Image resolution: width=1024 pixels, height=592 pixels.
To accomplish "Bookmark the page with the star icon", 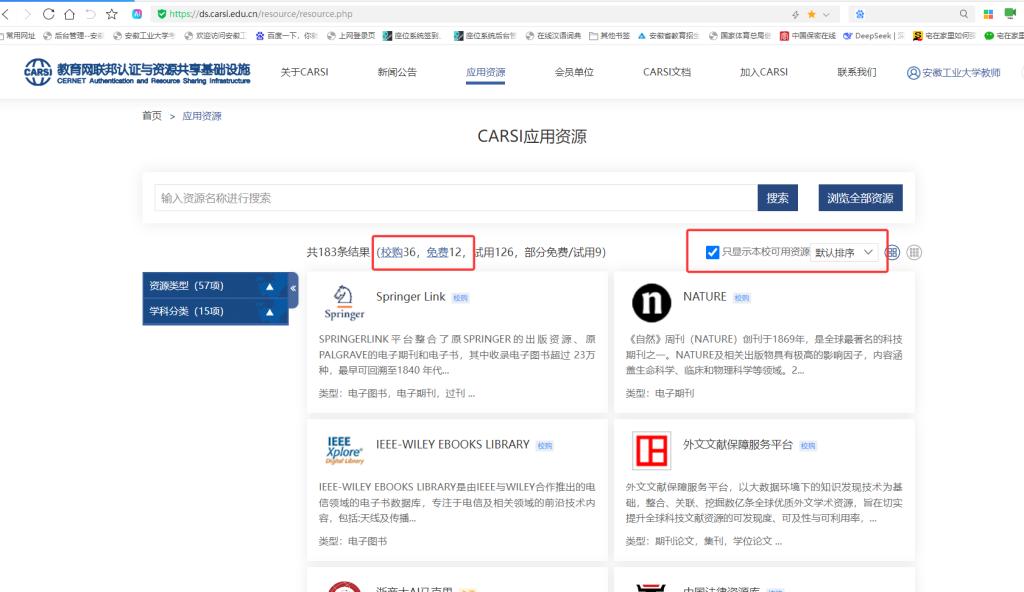I will (111, 14).
